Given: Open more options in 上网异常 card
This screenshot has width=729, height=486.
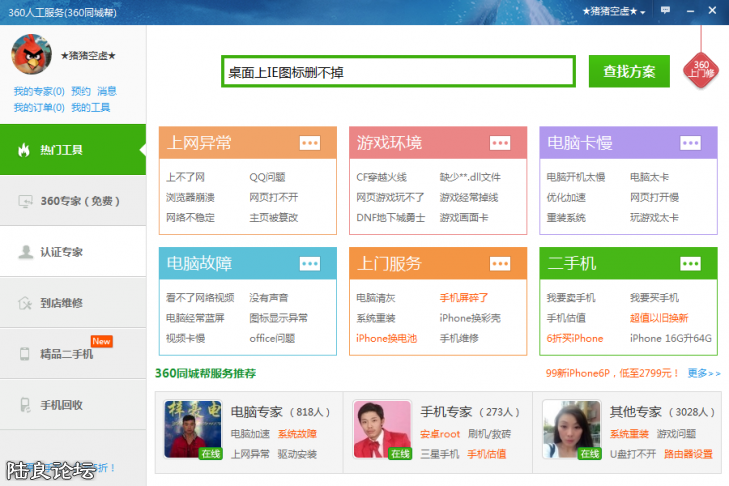Looking at the screenshot, I should point(310,143).
